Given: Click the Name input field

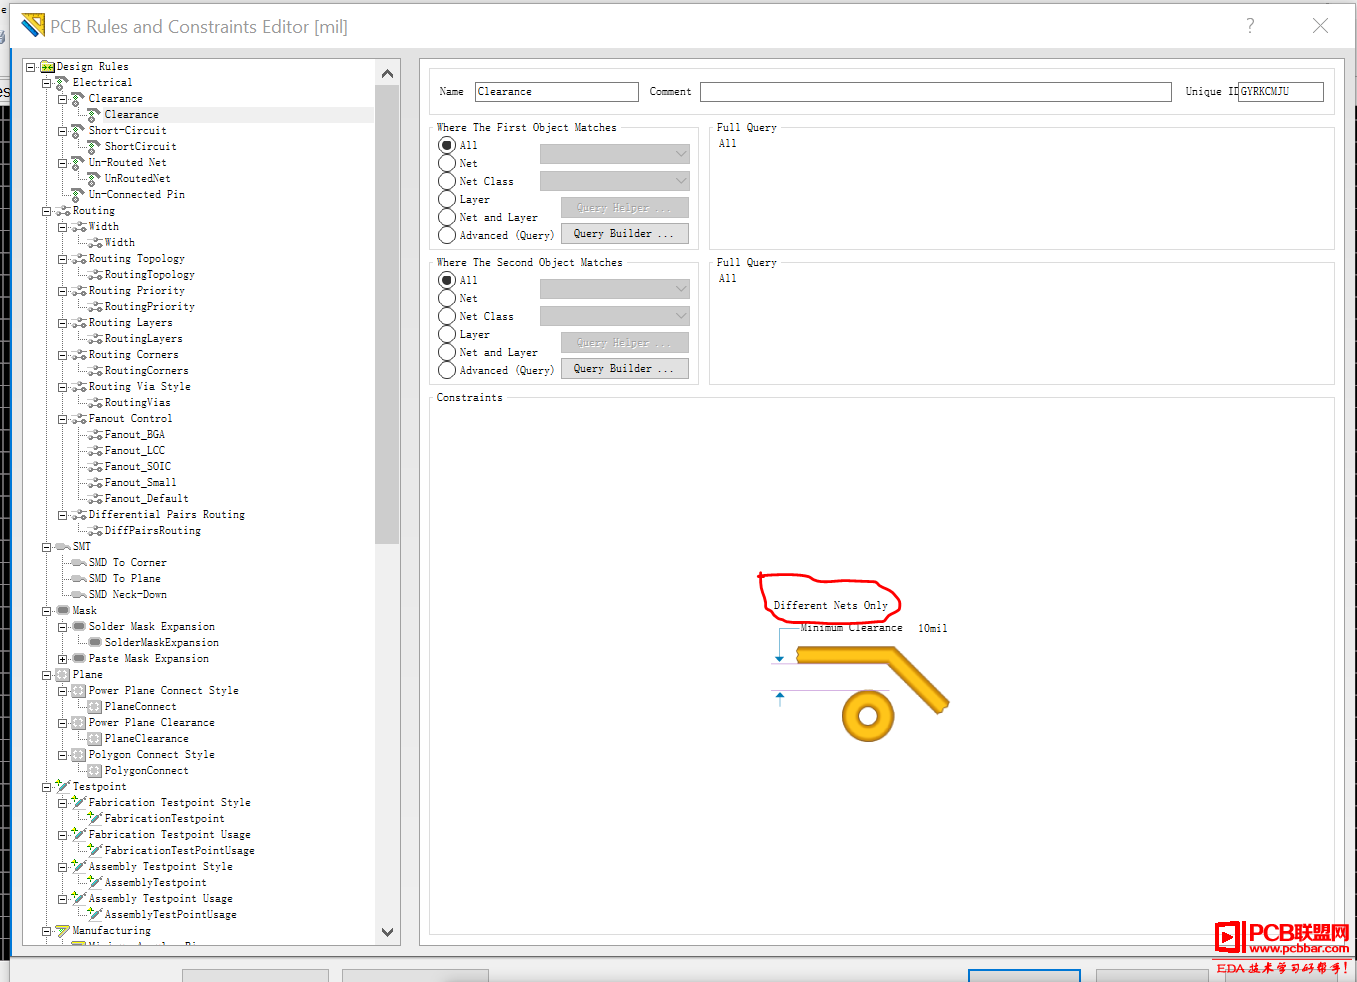Looking at the screenshot, I should point(556,92).
